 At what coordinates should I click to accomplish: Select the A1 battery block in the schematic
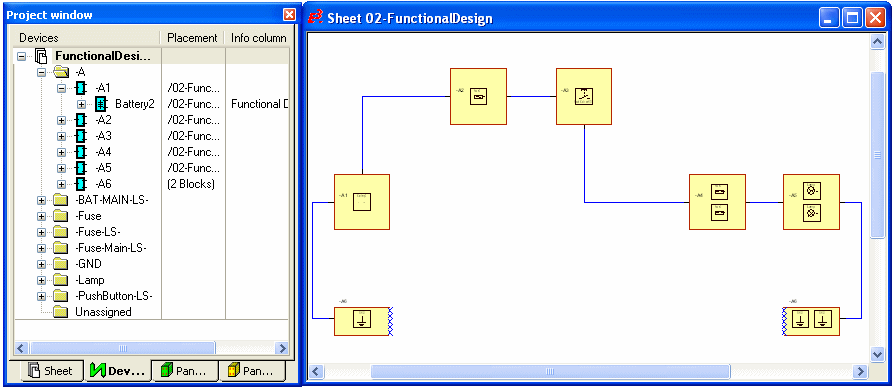(361, 202)
